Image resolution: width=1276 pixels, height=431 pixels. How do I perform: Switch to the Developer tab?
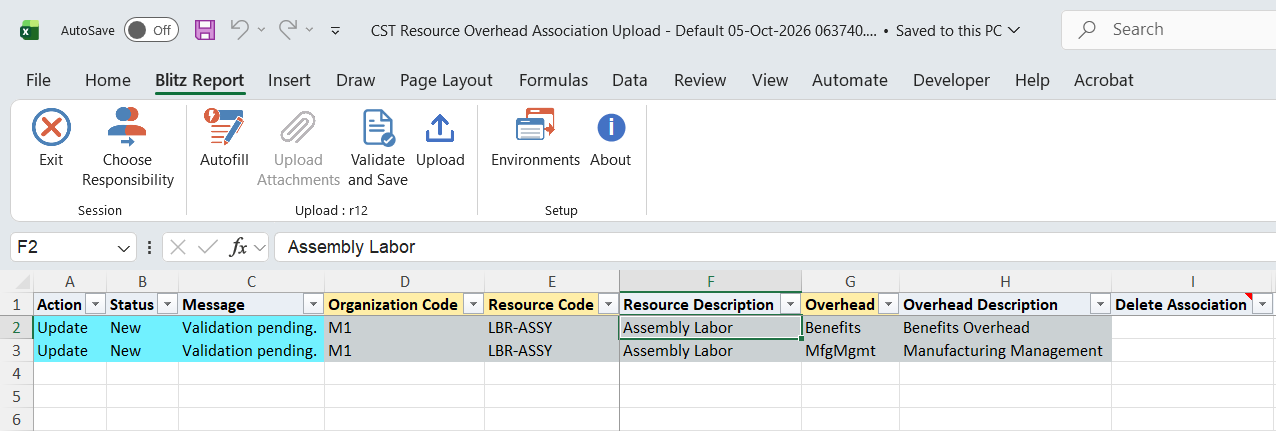951,80
